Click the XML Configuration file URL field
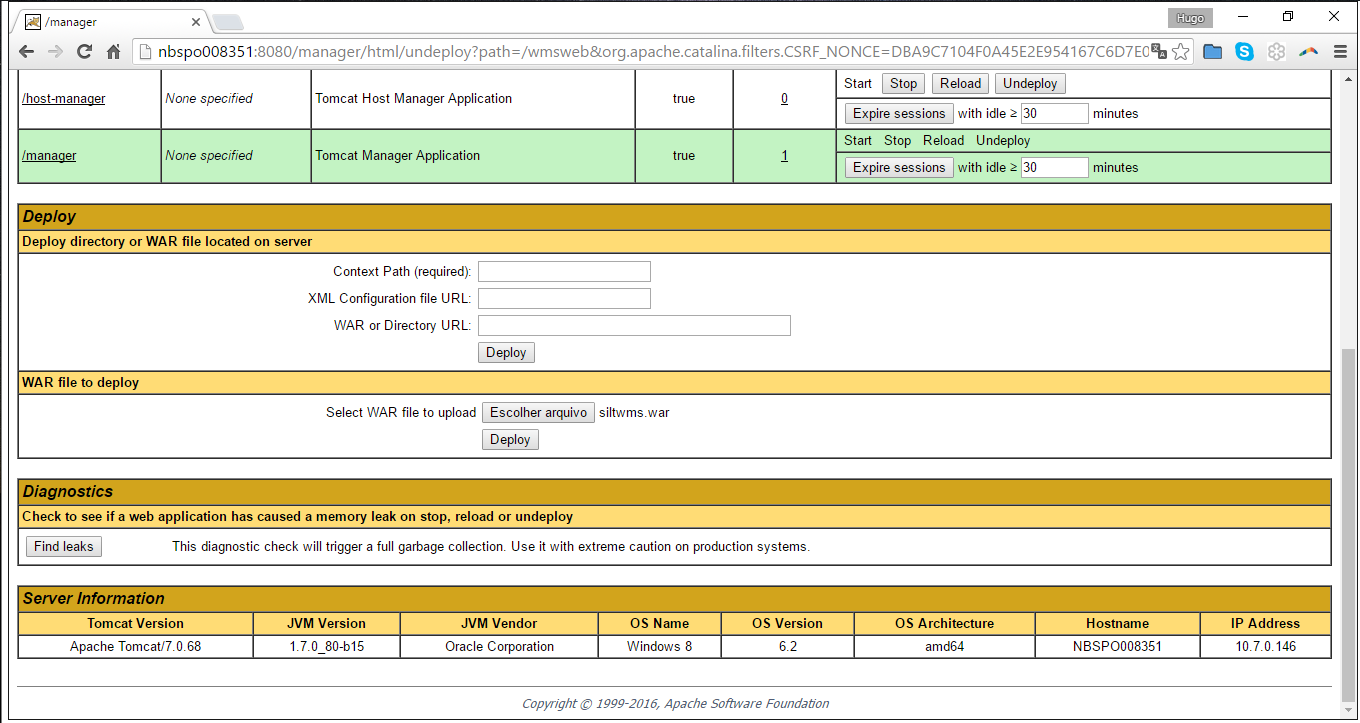 click(x=564, y=299)
